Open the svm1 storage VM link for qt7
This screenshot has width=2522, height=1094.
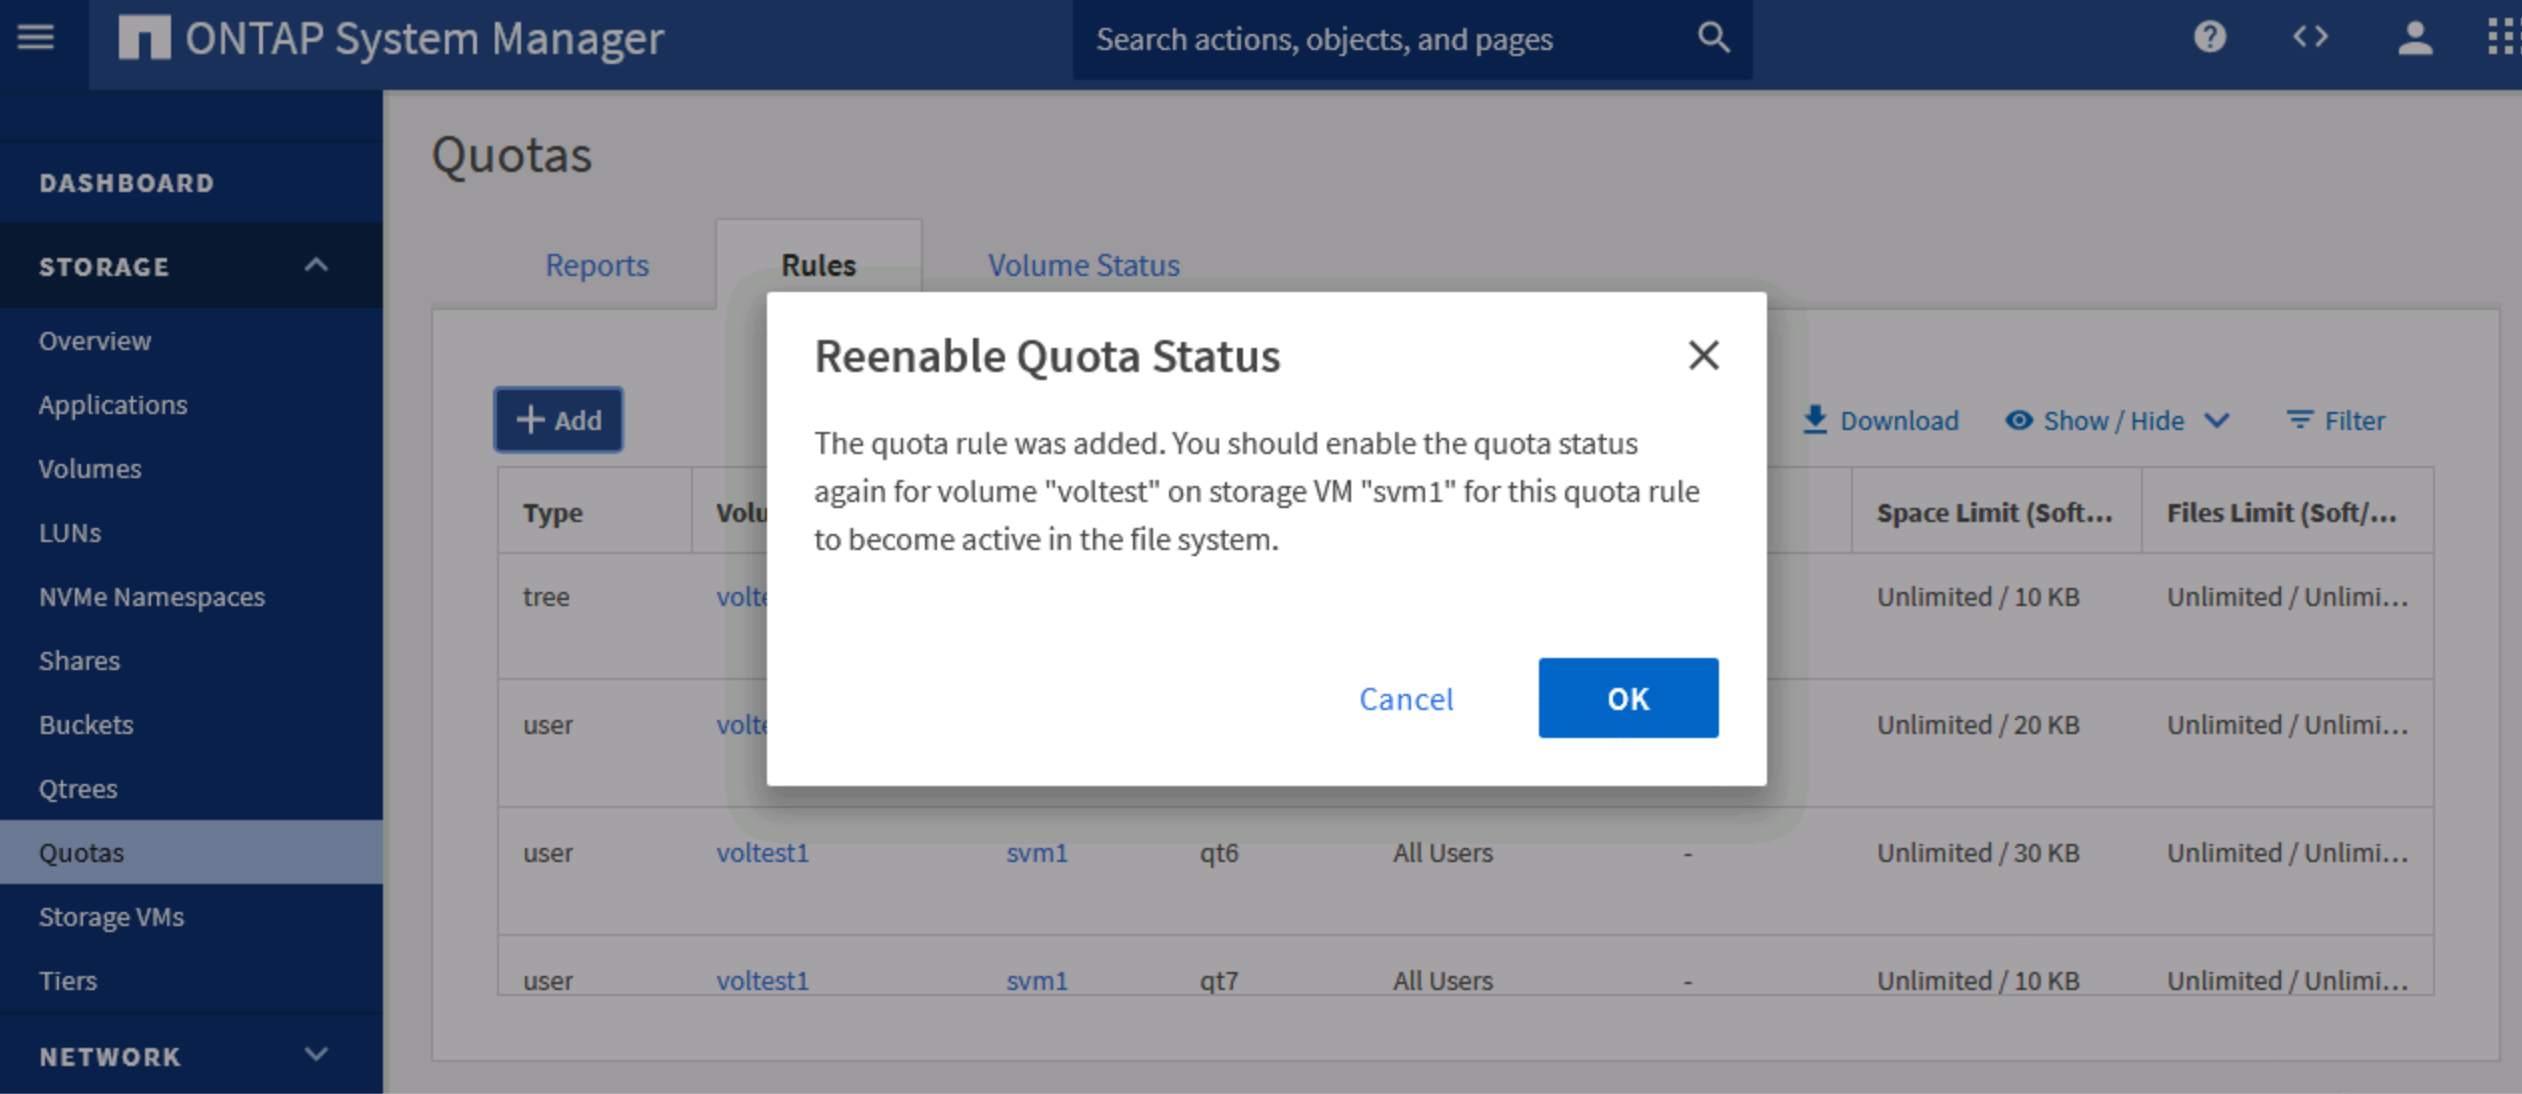click(1036, 980)
